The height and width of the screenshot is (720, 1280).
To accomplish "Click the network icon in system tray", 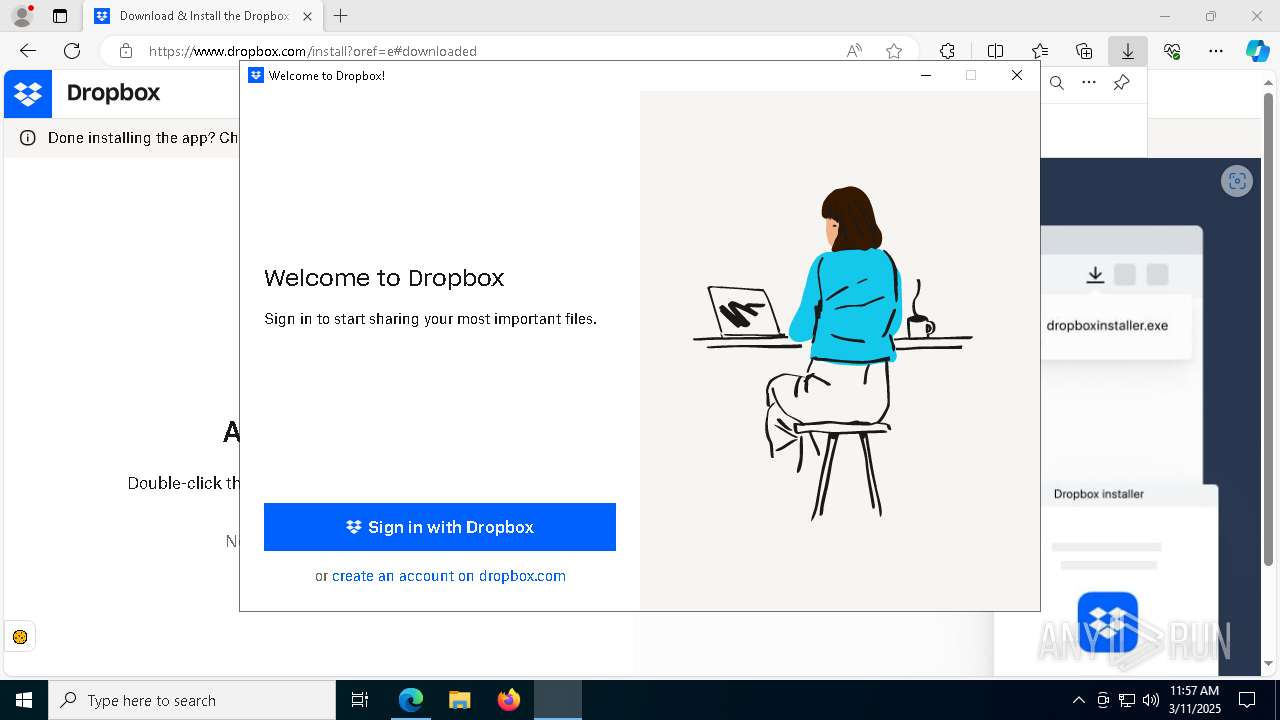I will (1127, 700).
